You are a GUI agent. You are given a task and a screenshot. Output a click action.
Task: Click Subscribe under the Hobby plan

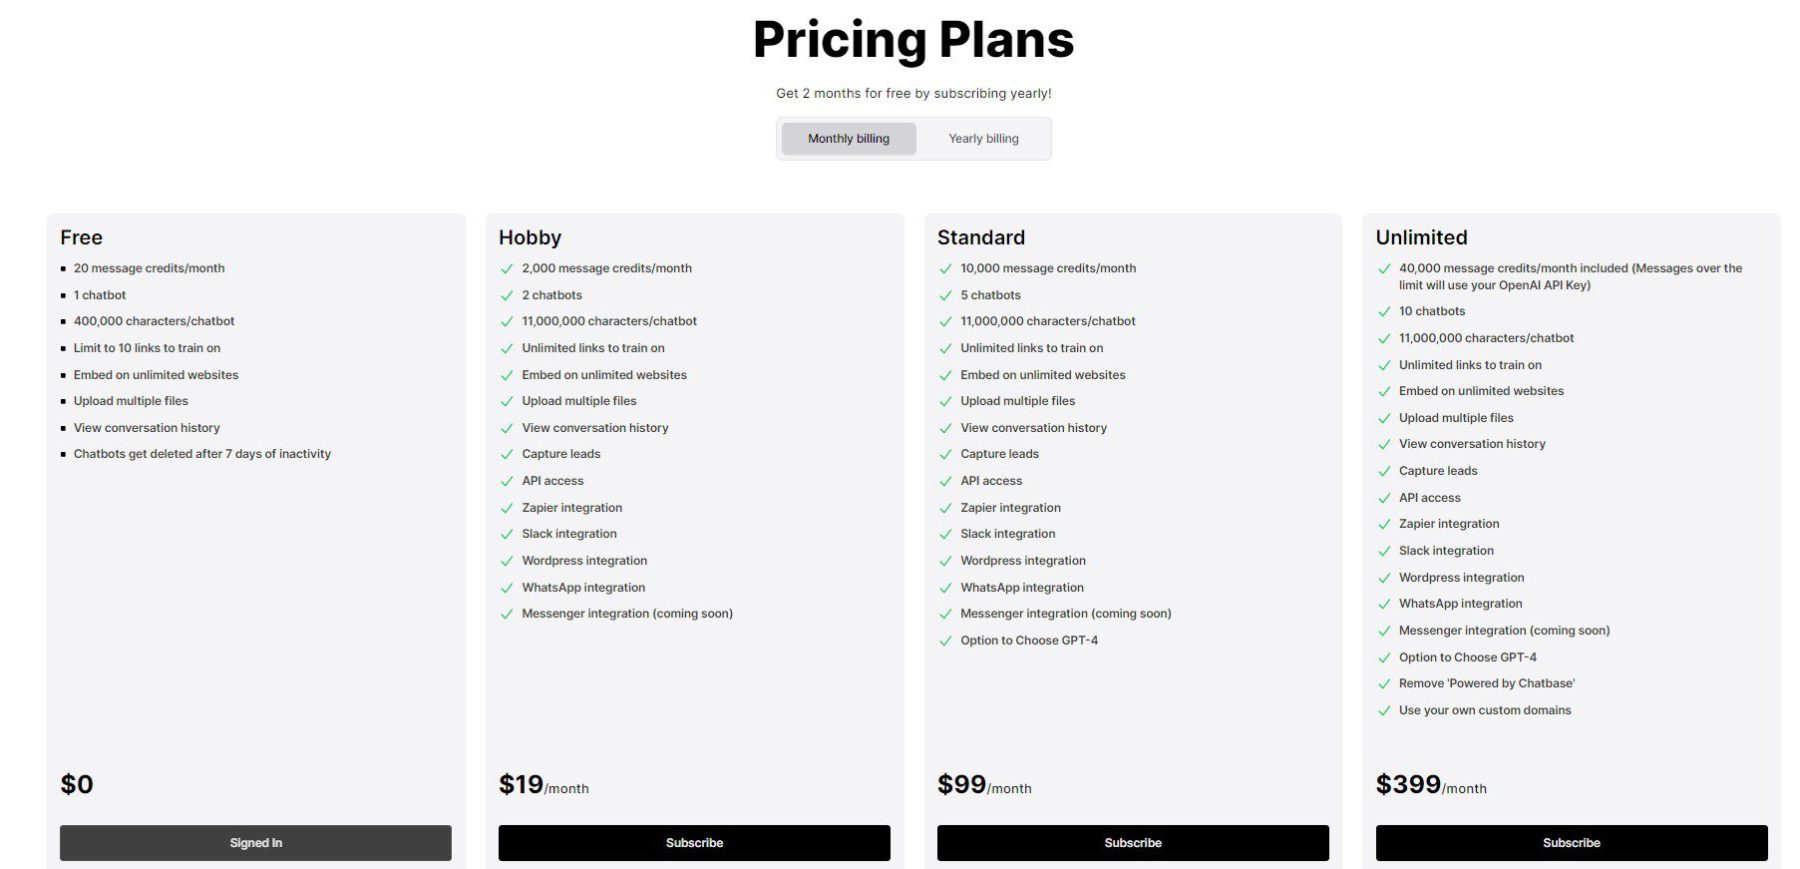(694, 842)
